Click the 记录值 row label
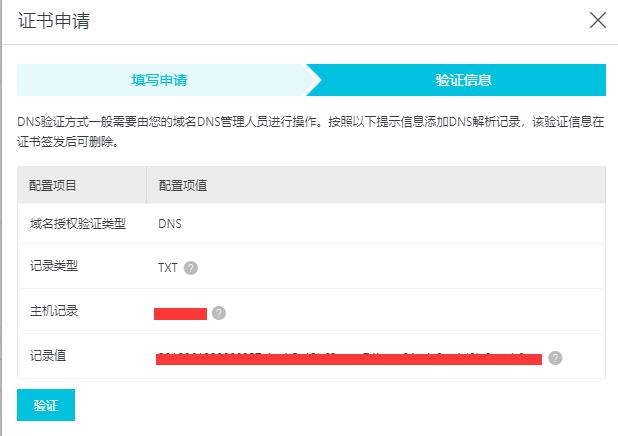 (x=47, y=355)
